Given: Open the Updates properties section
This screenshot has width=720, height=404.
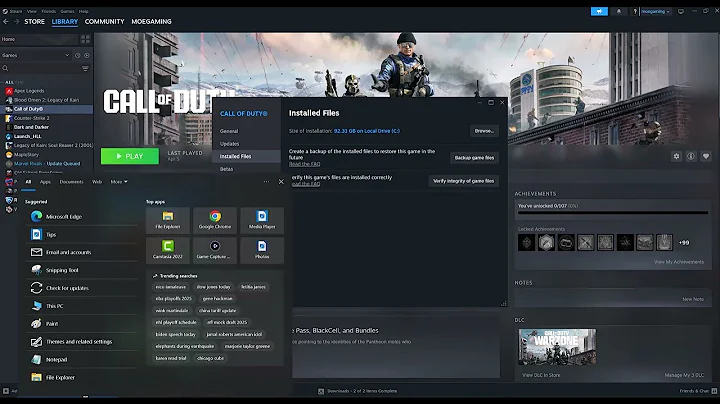Looking at the screenshot, I should coord(229,144).
